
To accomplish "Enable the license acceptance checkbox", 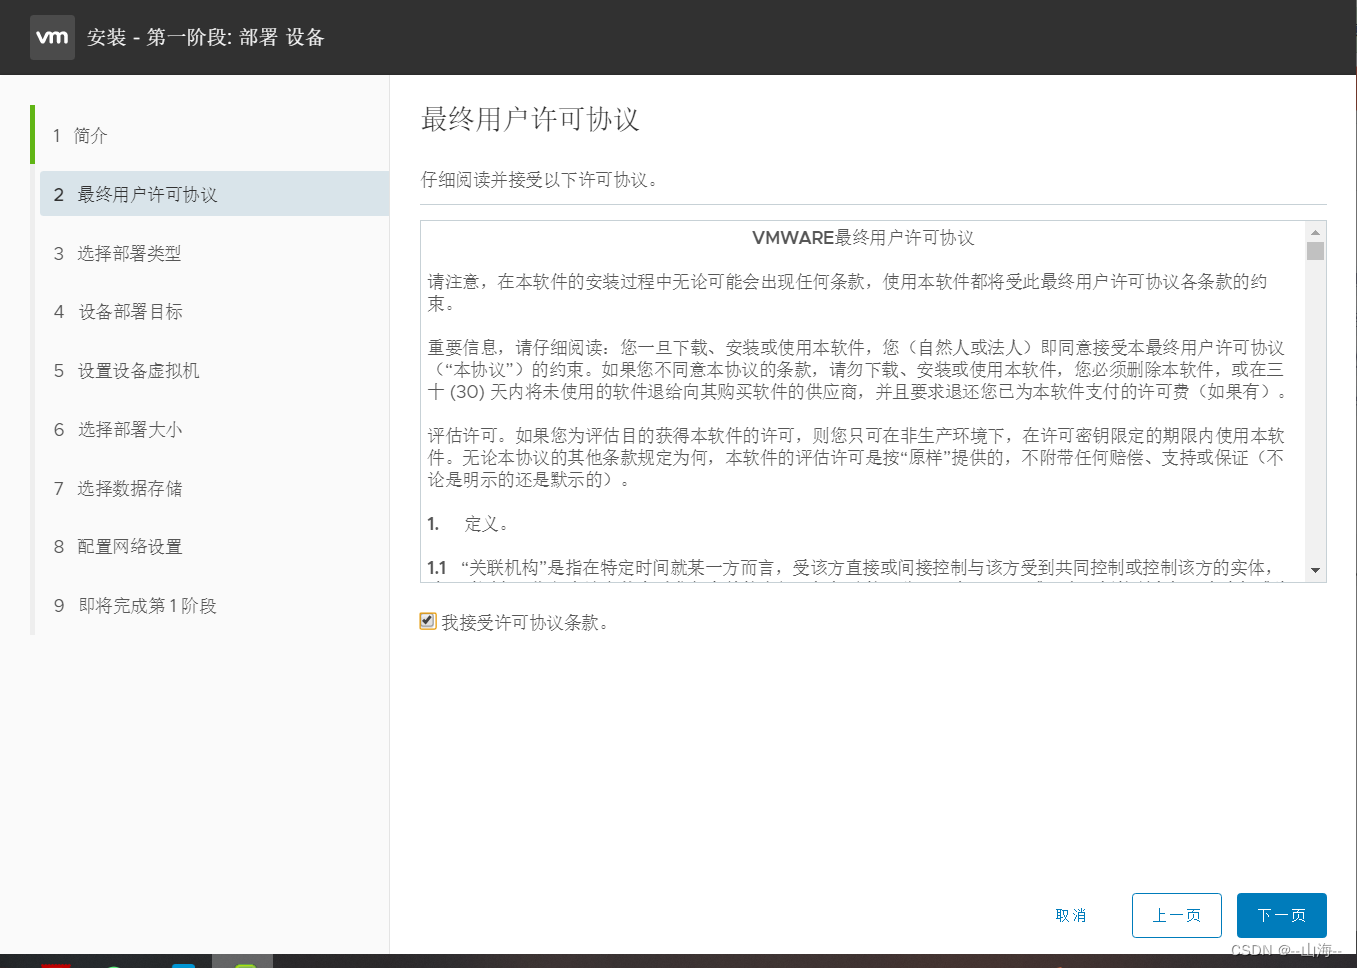I will [427, 621].
